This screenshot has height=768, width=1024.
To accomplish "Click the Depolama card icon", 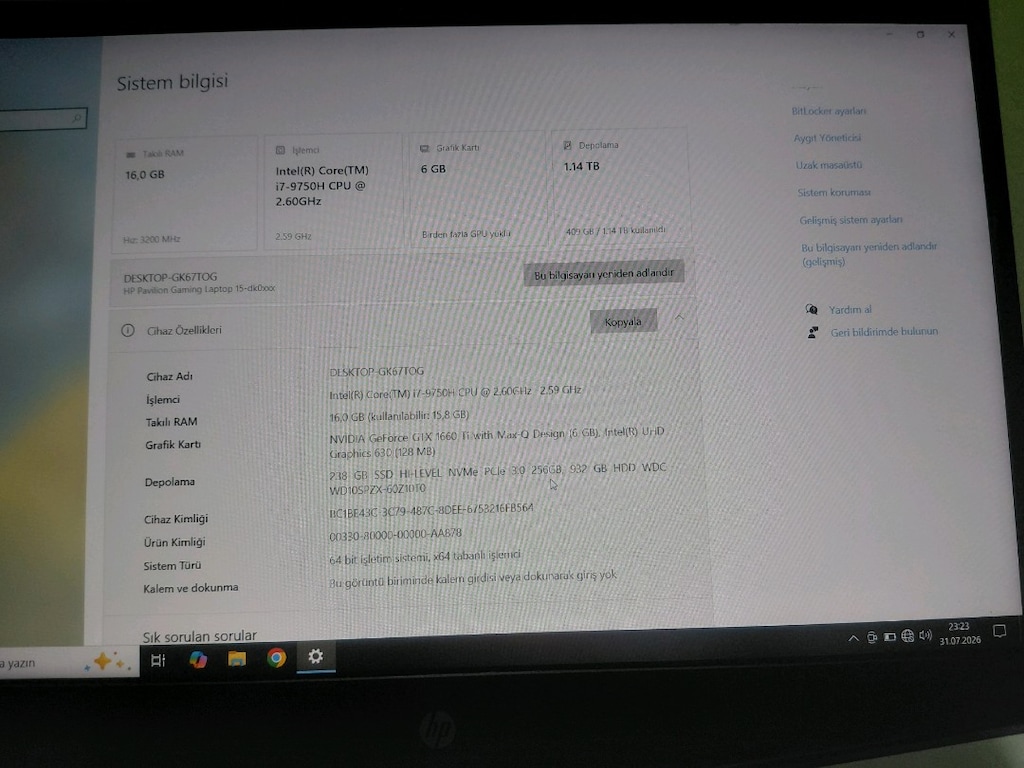I will coord(568,145).
